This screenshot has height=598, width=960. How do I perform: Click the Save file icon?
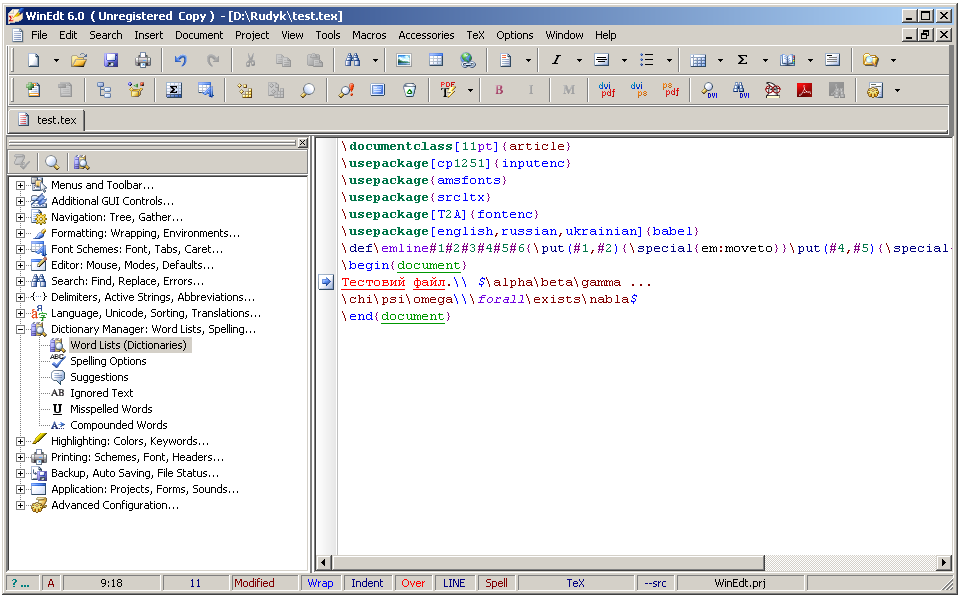[x=111, y=60]
